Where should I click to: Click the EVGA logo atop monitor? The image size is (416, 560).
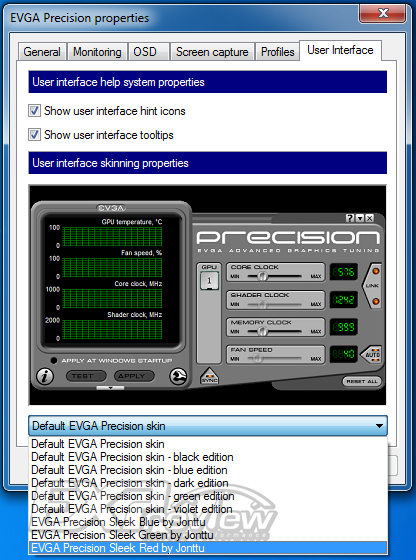(111, 208)
